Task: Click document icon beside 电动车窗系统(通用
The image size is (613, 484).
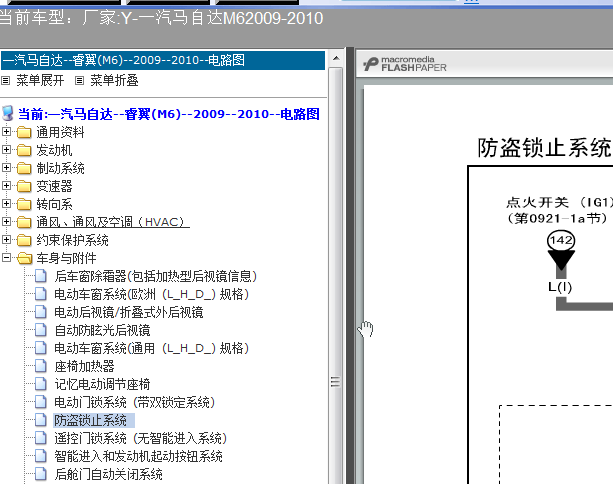Action: click(x=41, y=348)
